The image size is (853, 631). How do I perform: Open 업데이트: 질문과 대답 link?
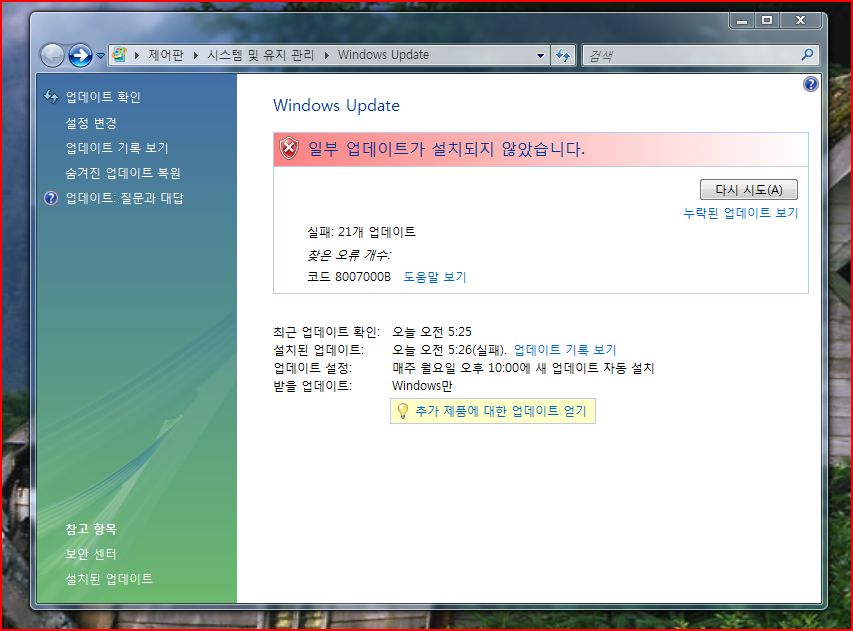[x=125, y=198]
